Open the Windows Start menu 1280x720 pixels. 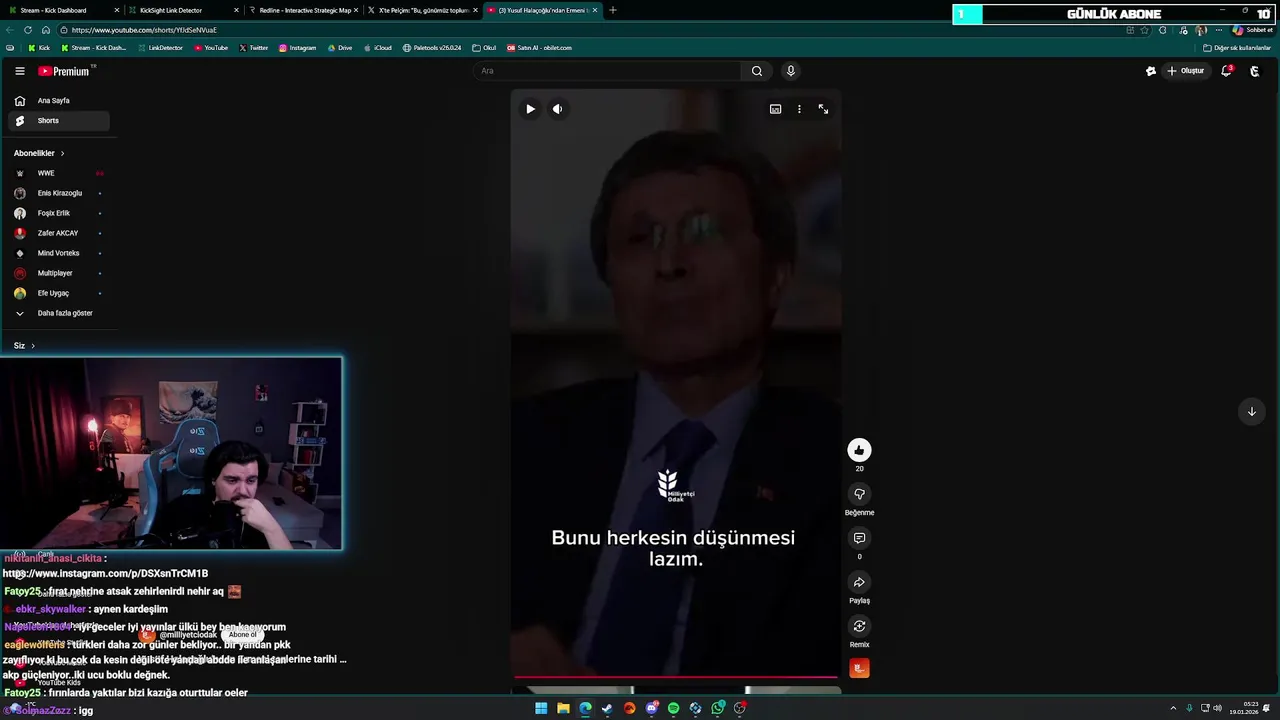[x=541, y=708]
